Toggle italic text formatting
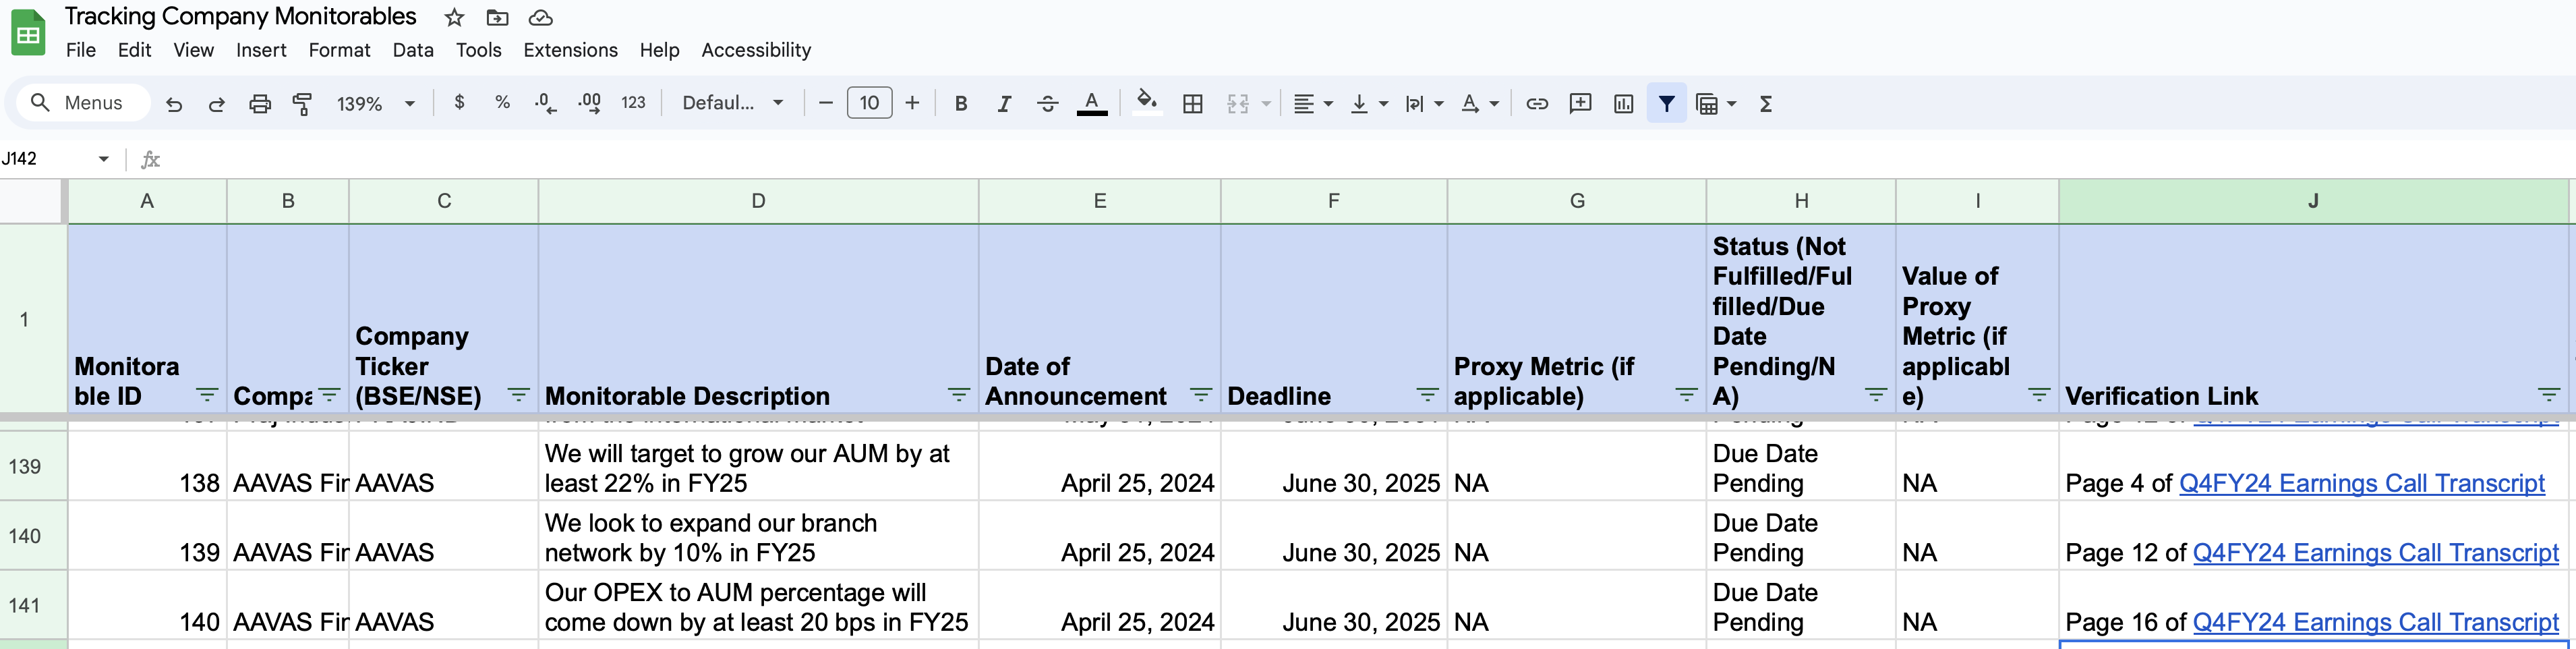Screen dimensions: 2576x649 [x=1004, y=103]
